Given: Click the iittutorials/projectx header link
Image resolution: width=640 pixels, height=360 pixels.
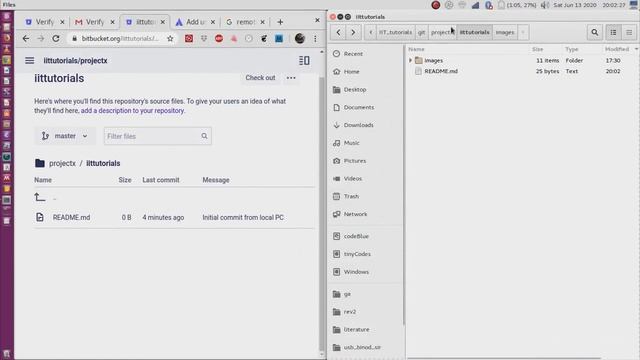Looking at the screenshot, I should coord(76,60).
